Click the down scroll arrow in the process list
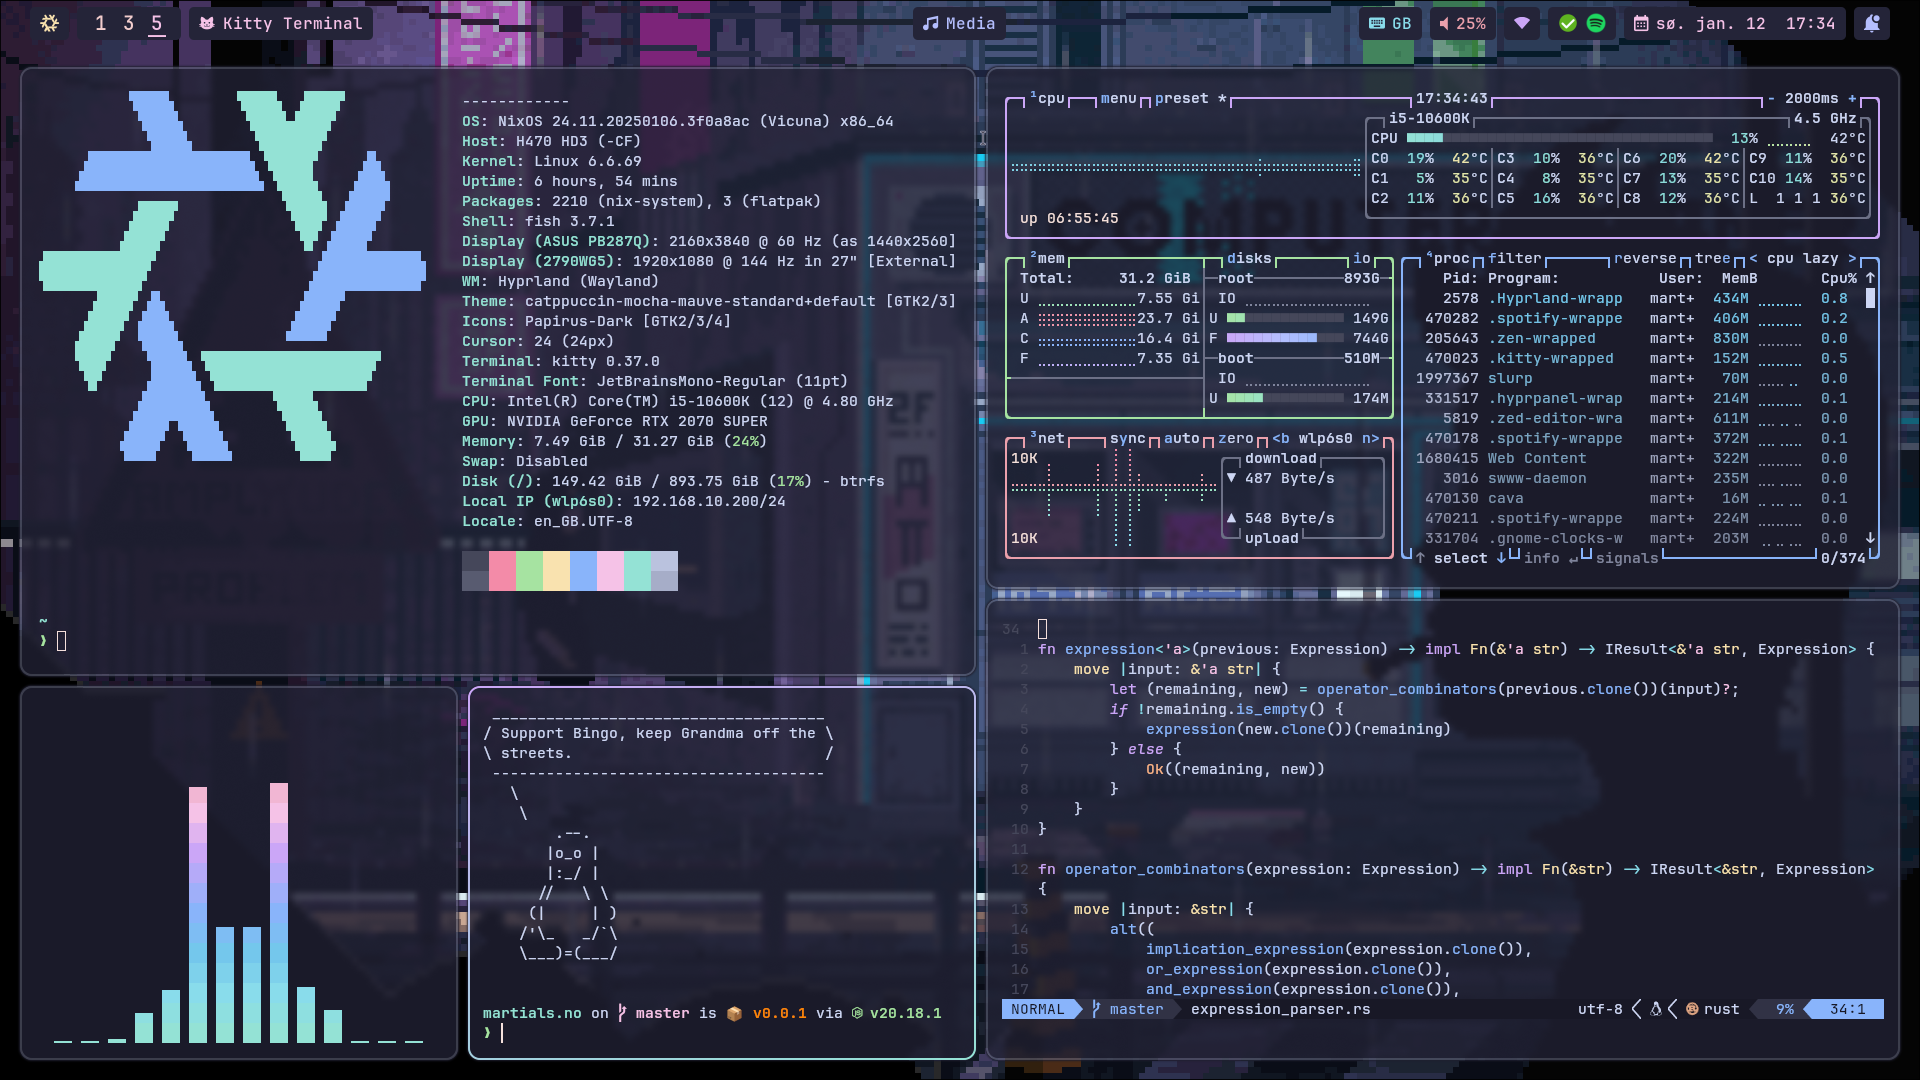This screenshot has width=1920, height=1080. 1870,538
